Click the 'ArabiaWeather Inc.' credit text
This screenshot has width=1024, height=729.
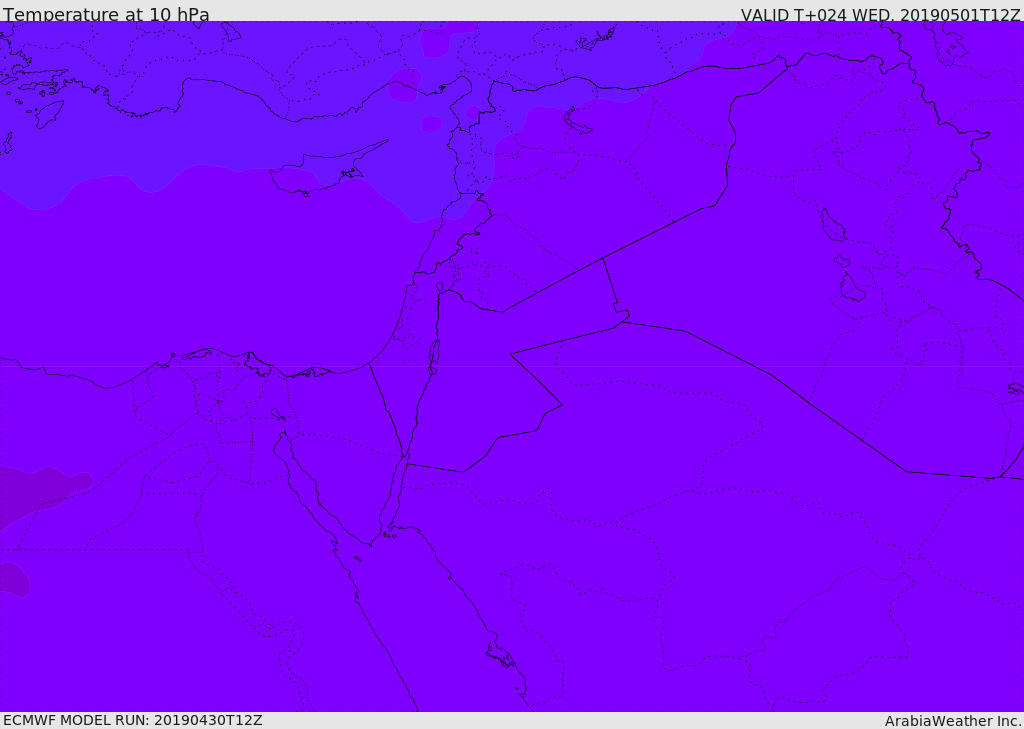(954, 721)
